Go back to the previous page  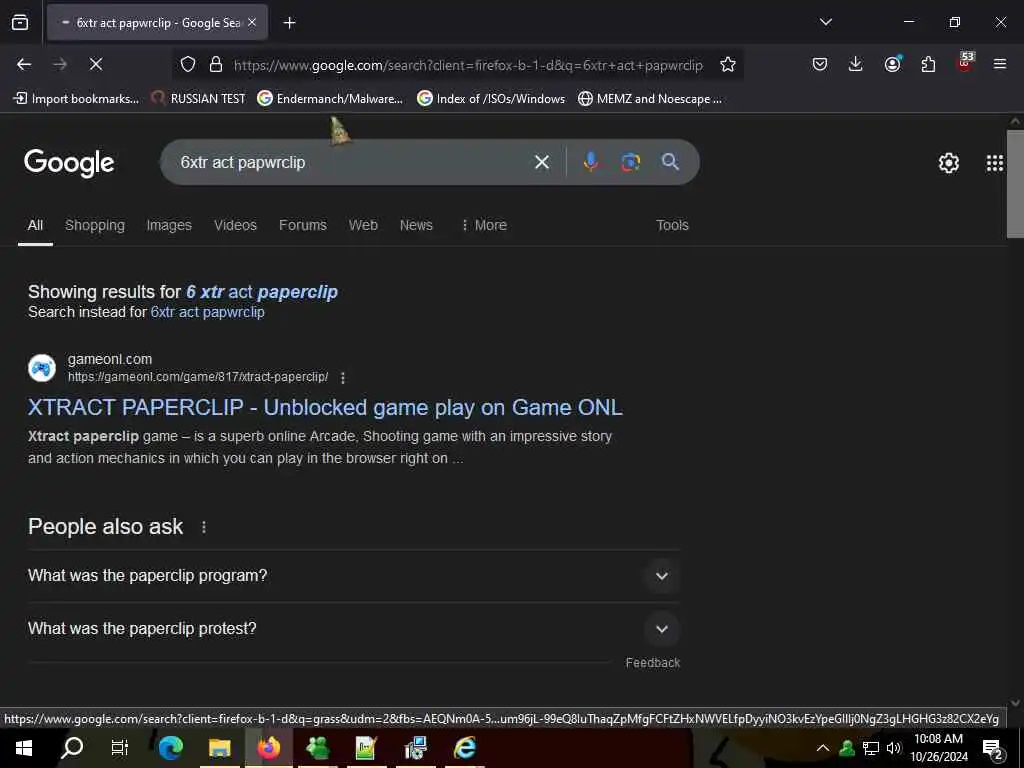click(24, 64)
